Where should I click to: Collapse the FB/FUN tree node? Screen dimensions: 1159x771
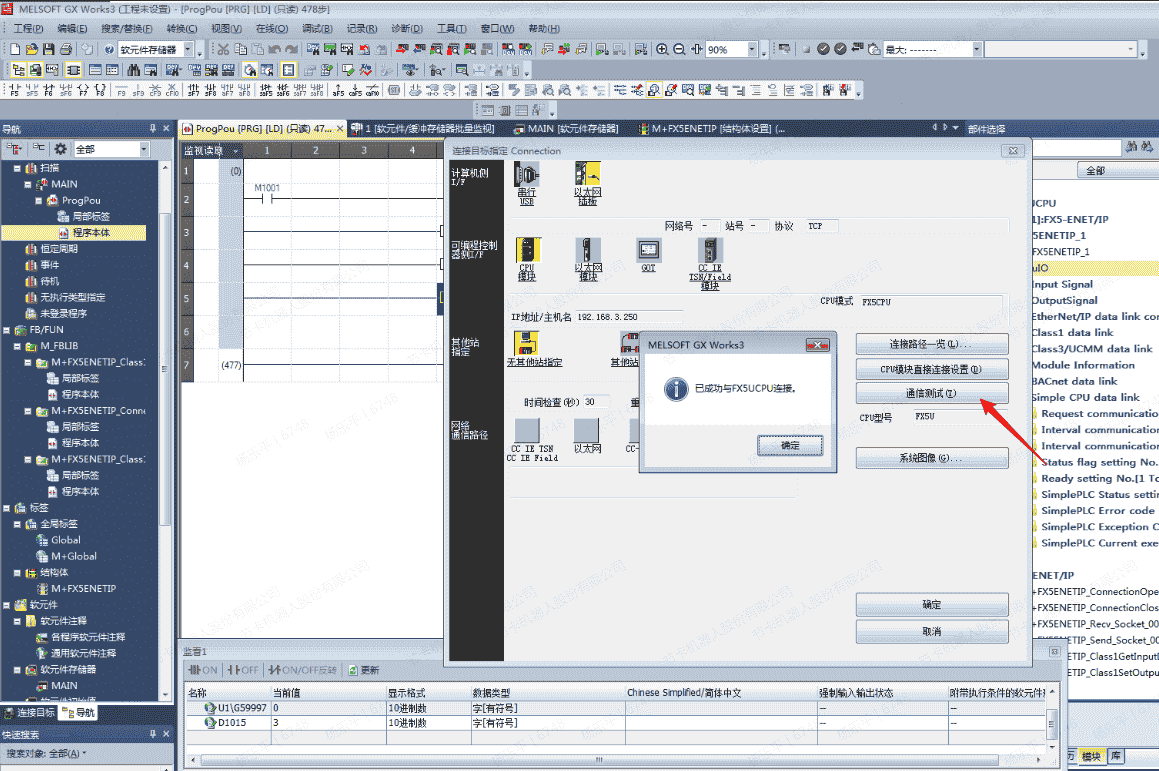pos(7,329)
